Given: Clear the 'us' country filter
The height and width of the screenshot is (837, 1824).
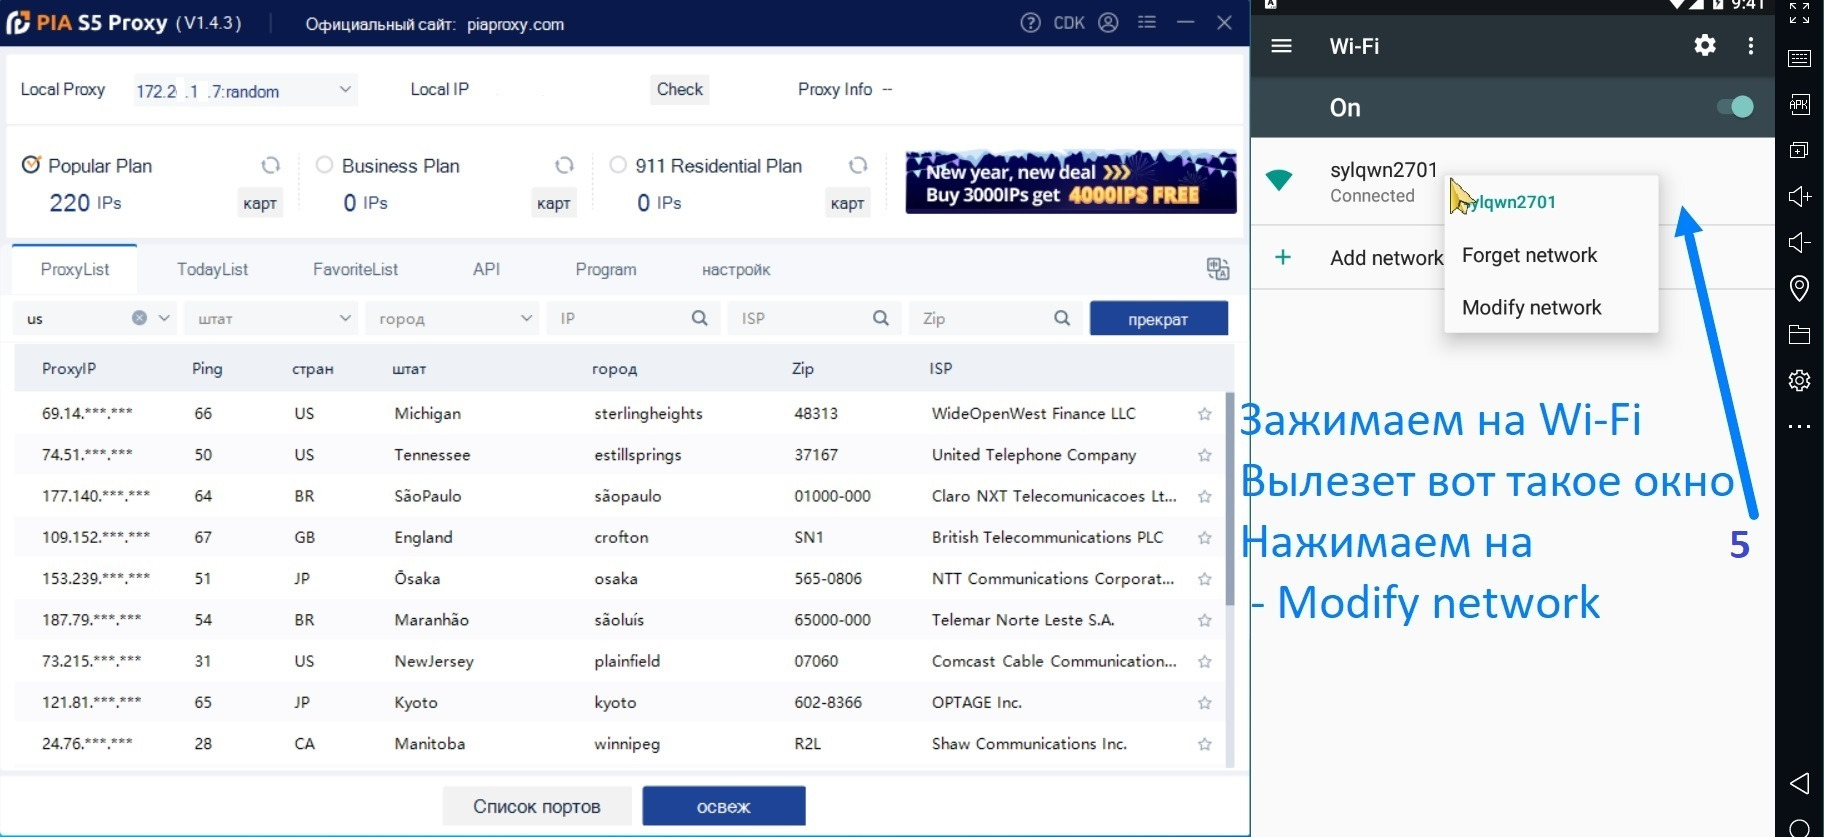Looking at the screenshot, I should click(x=139, y=318).
